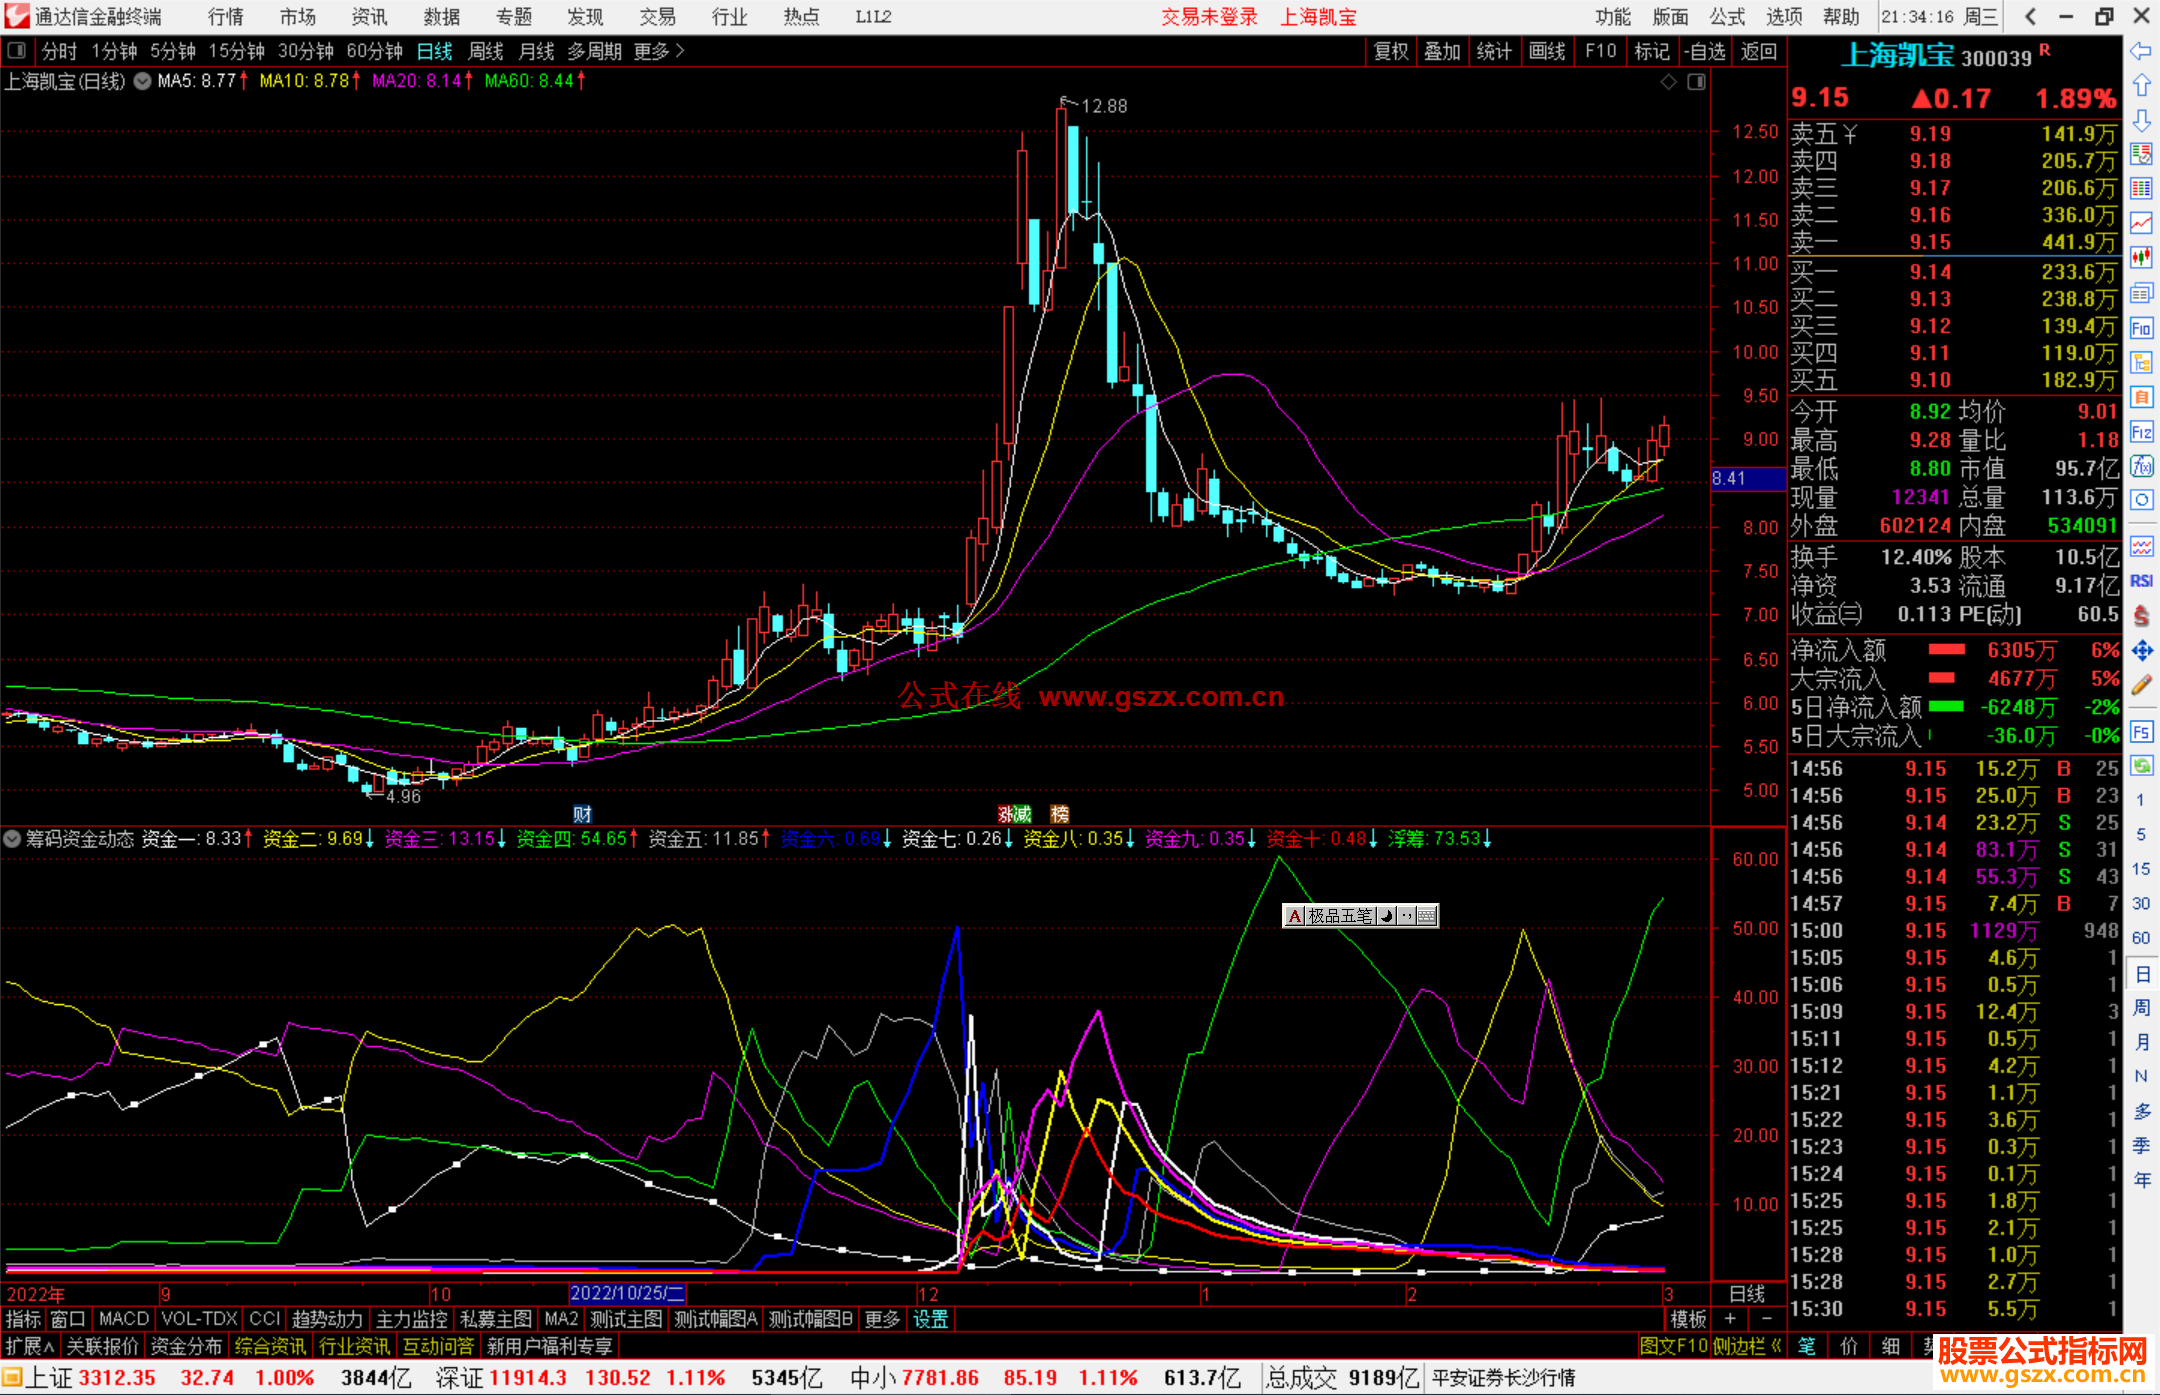Image resolution: width=2160 pixels, height=1395 pixels.
Task: Toggle the diamond marker icon above chart
Action: 1669,82
